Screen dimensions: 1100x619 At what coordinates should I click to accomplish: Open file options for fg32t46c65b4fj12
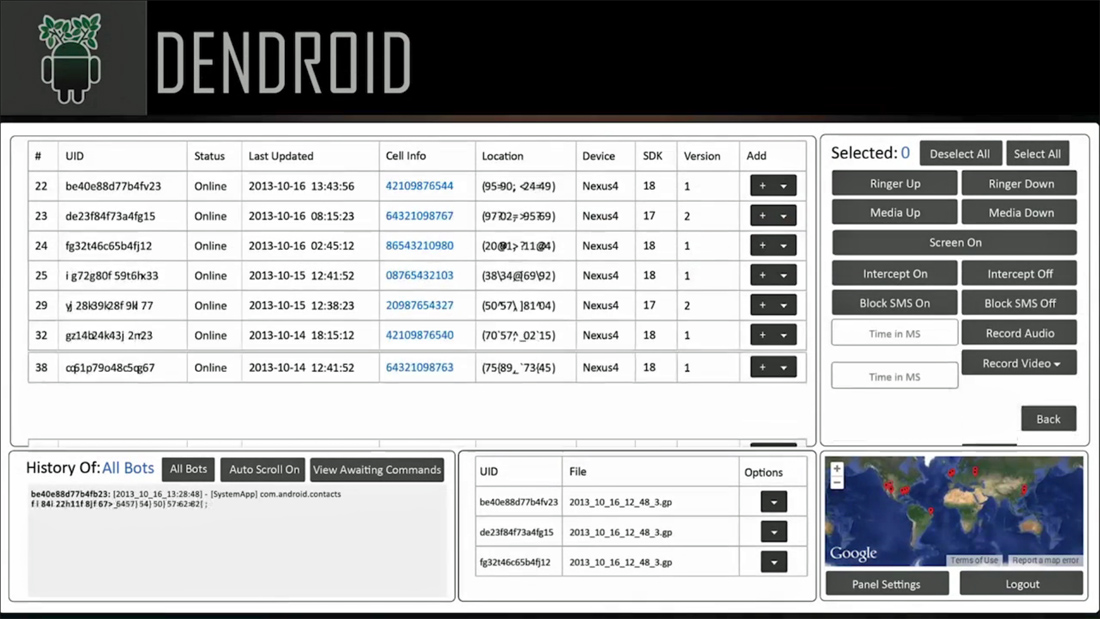pyautogui.click(x=774, y=562)
